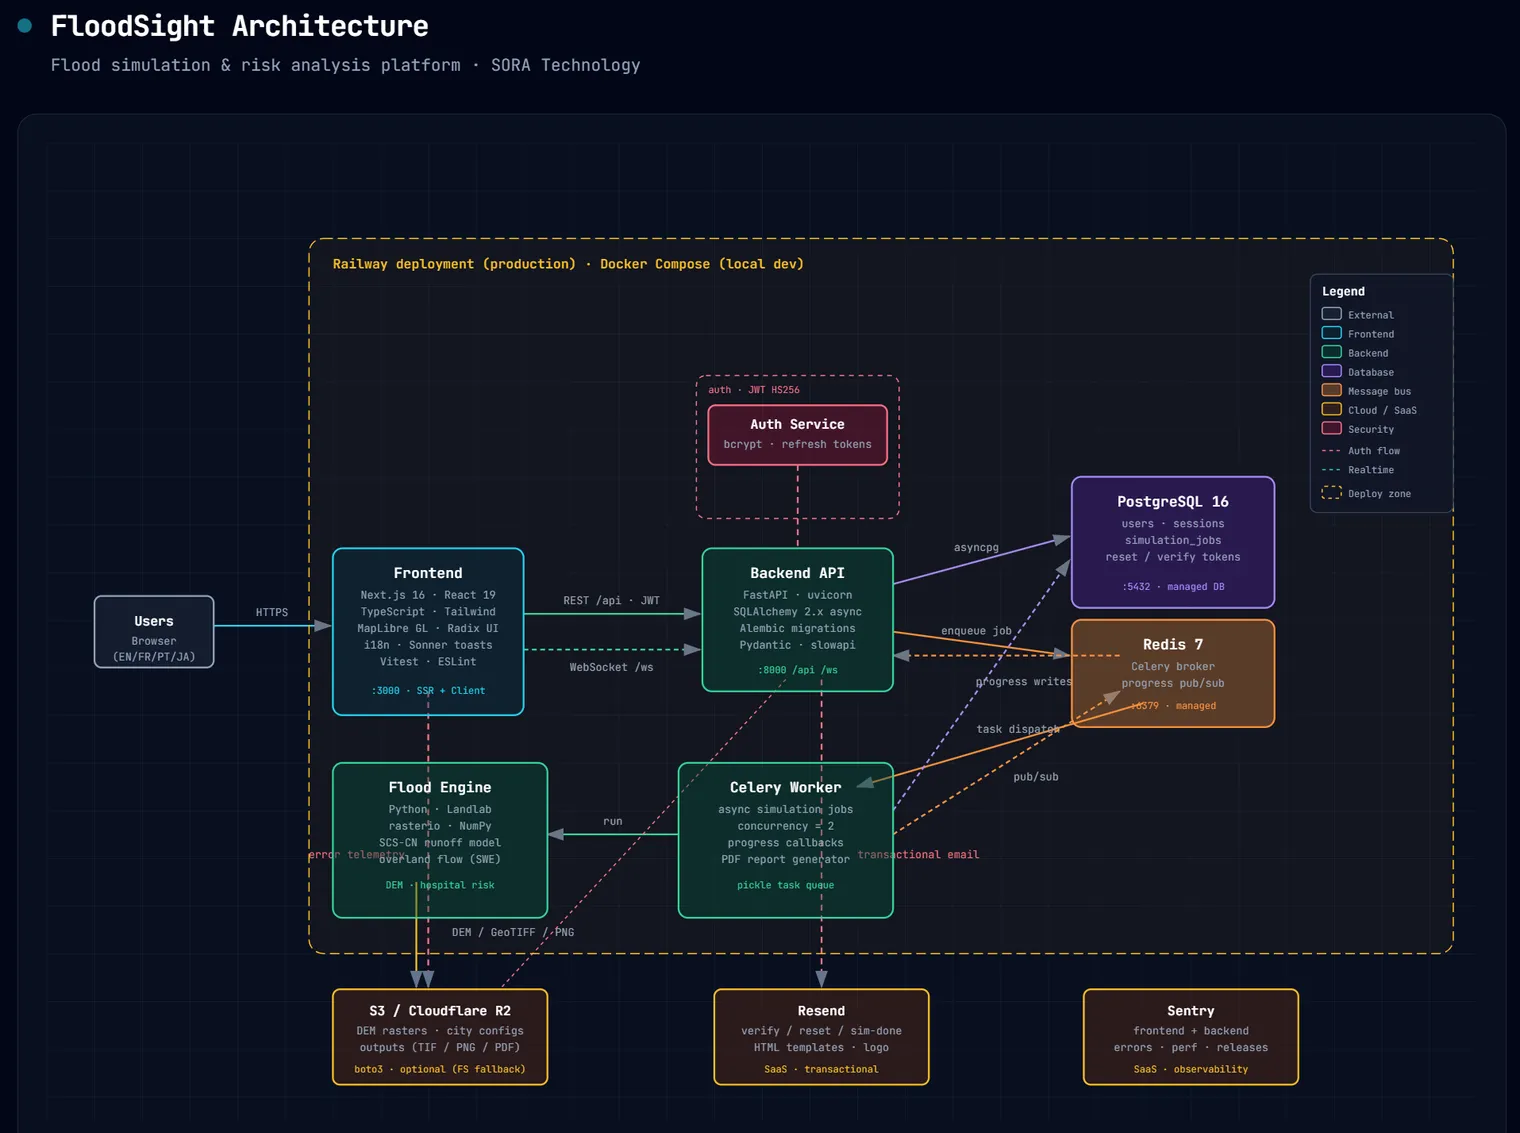Click the 'HTTPS' edge label

click(x=272, y=612)
